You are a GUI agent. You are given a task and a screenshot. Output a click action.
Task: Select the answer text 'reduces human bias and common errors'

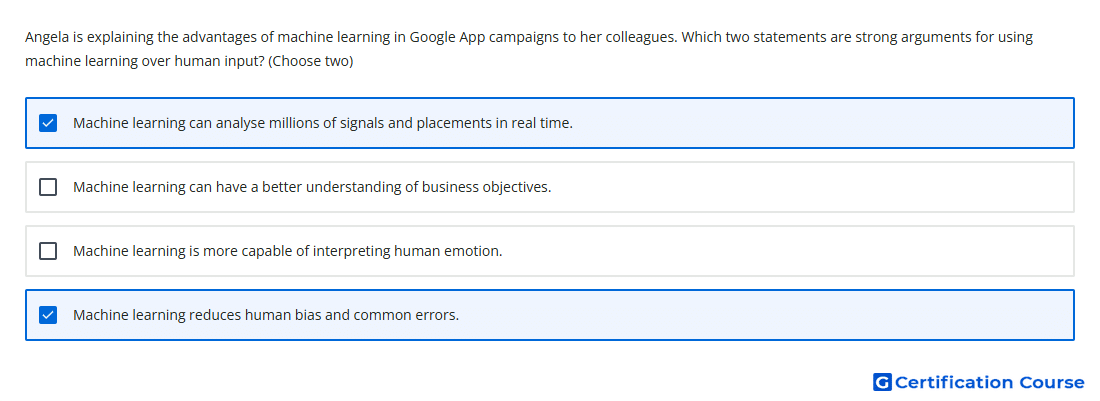coord(266,315)
